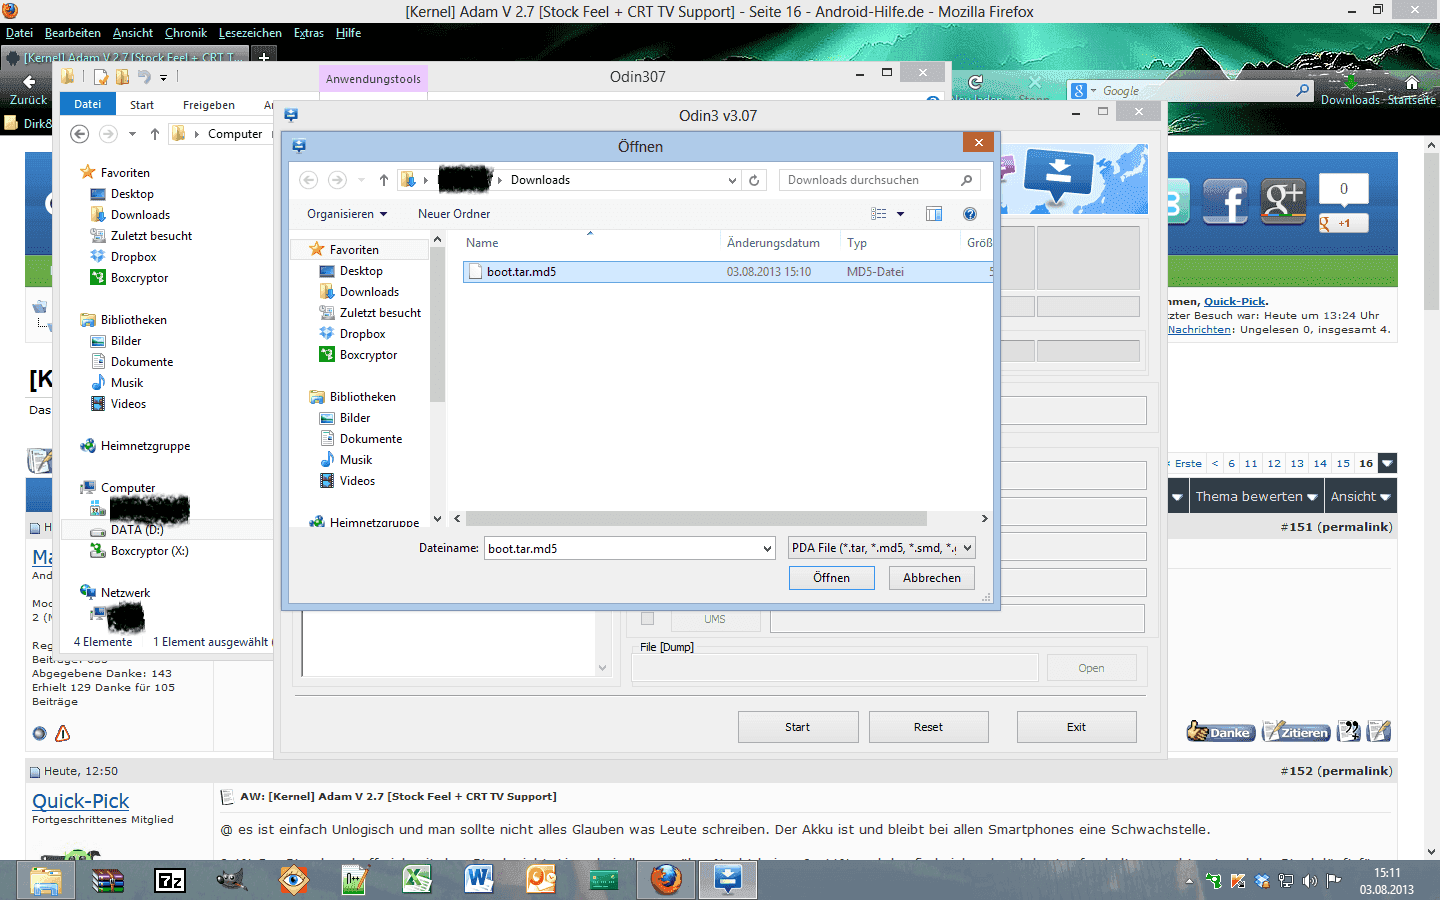Click the Odin app taskbar icon
This screenshot has width=1440, height=900.
[x=727, y=880]
